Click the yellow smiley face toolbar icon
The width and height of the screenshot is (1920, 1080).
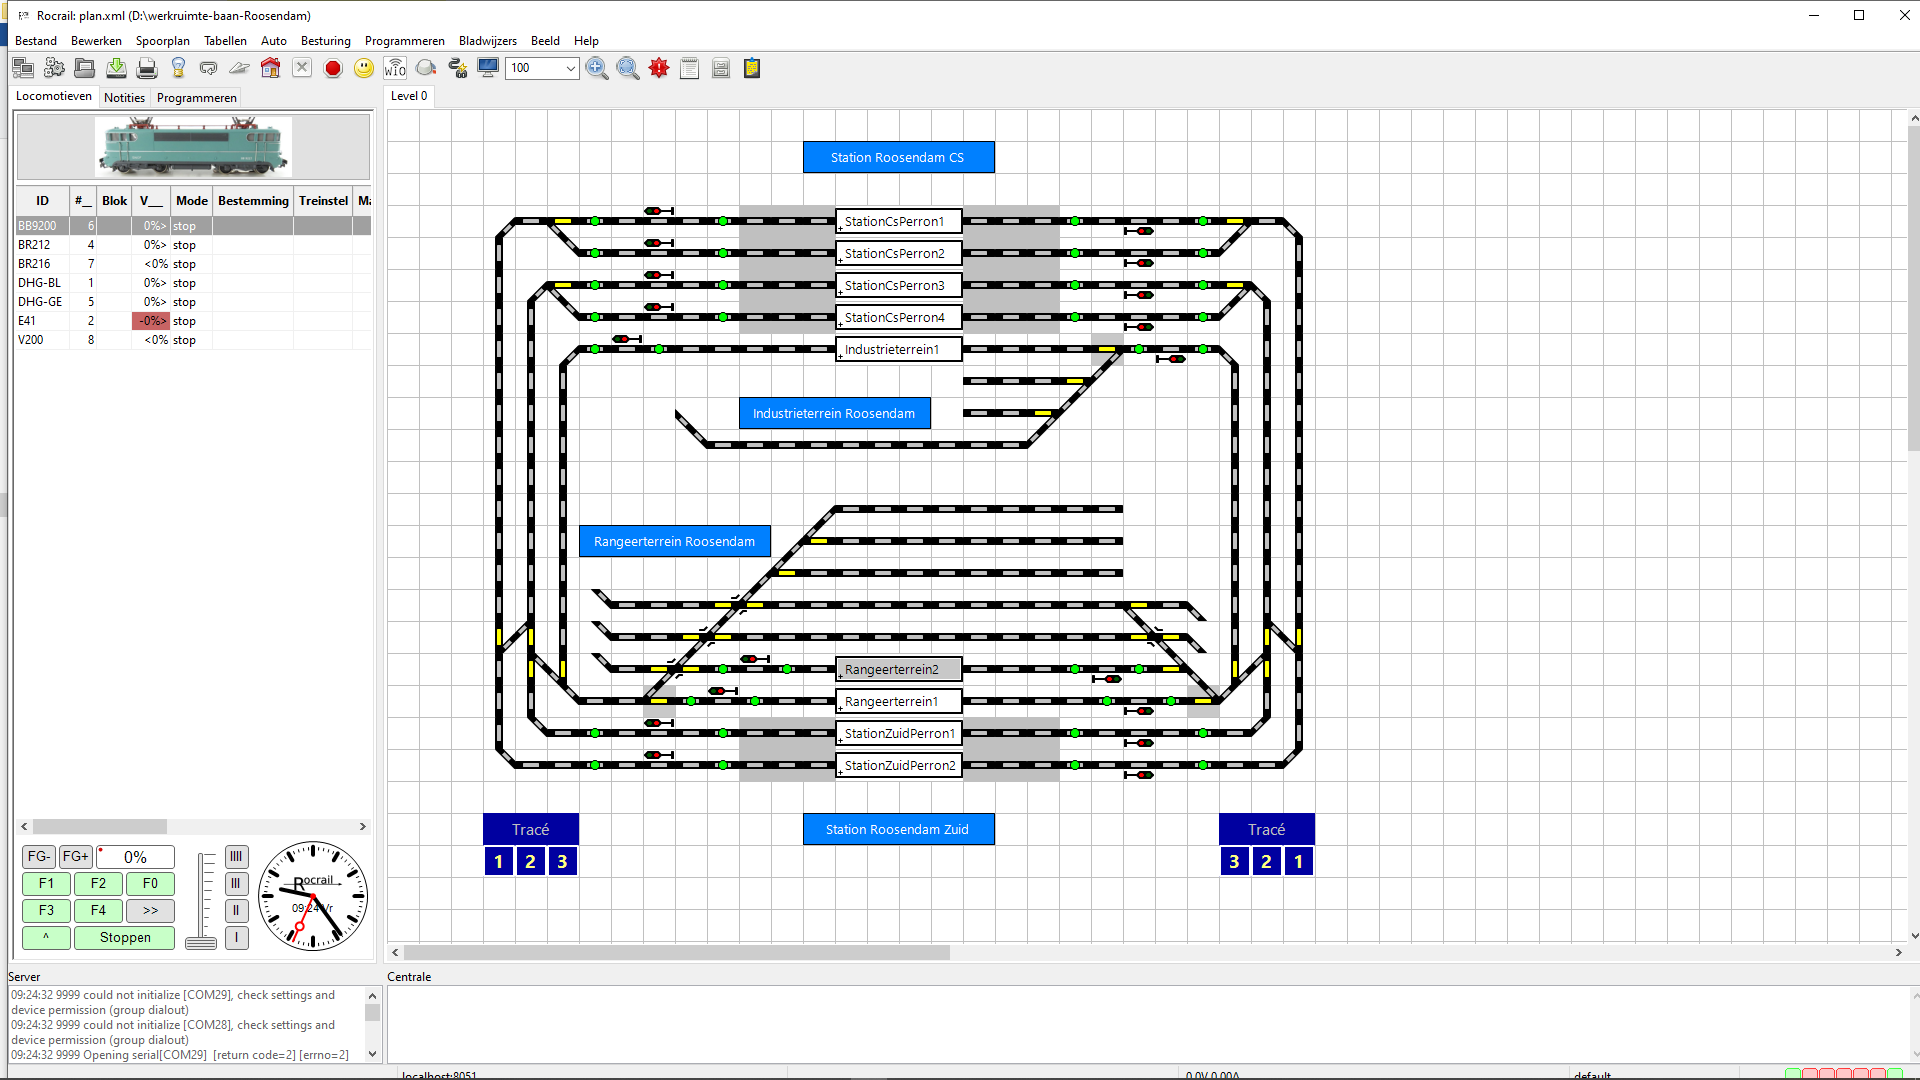[x=364, y=68]
